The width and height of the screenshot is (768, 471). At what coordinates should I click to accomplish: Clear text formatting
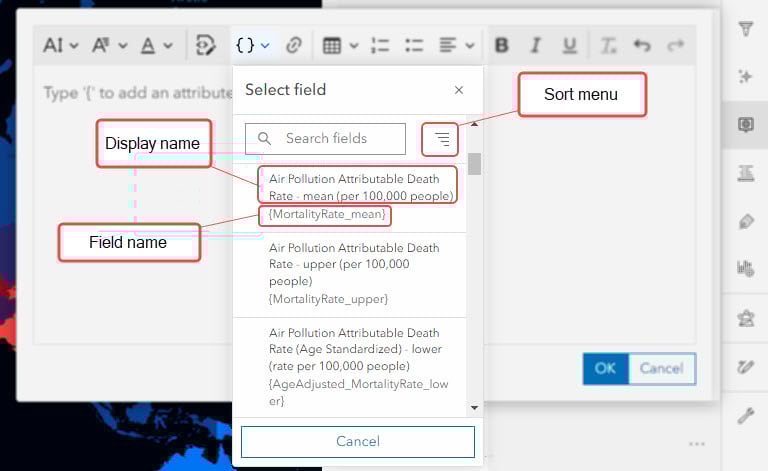(x=608, y=46)
